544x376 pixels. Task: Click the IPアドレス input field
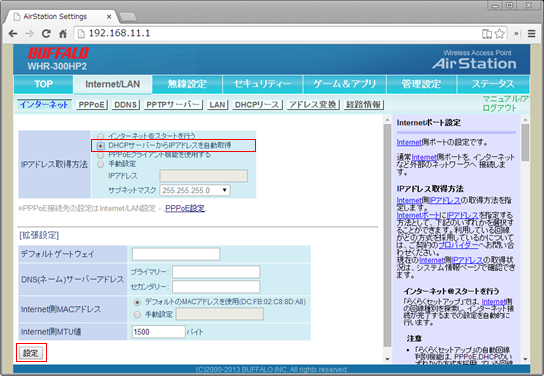pyautogui.click(x=204, y=176)
